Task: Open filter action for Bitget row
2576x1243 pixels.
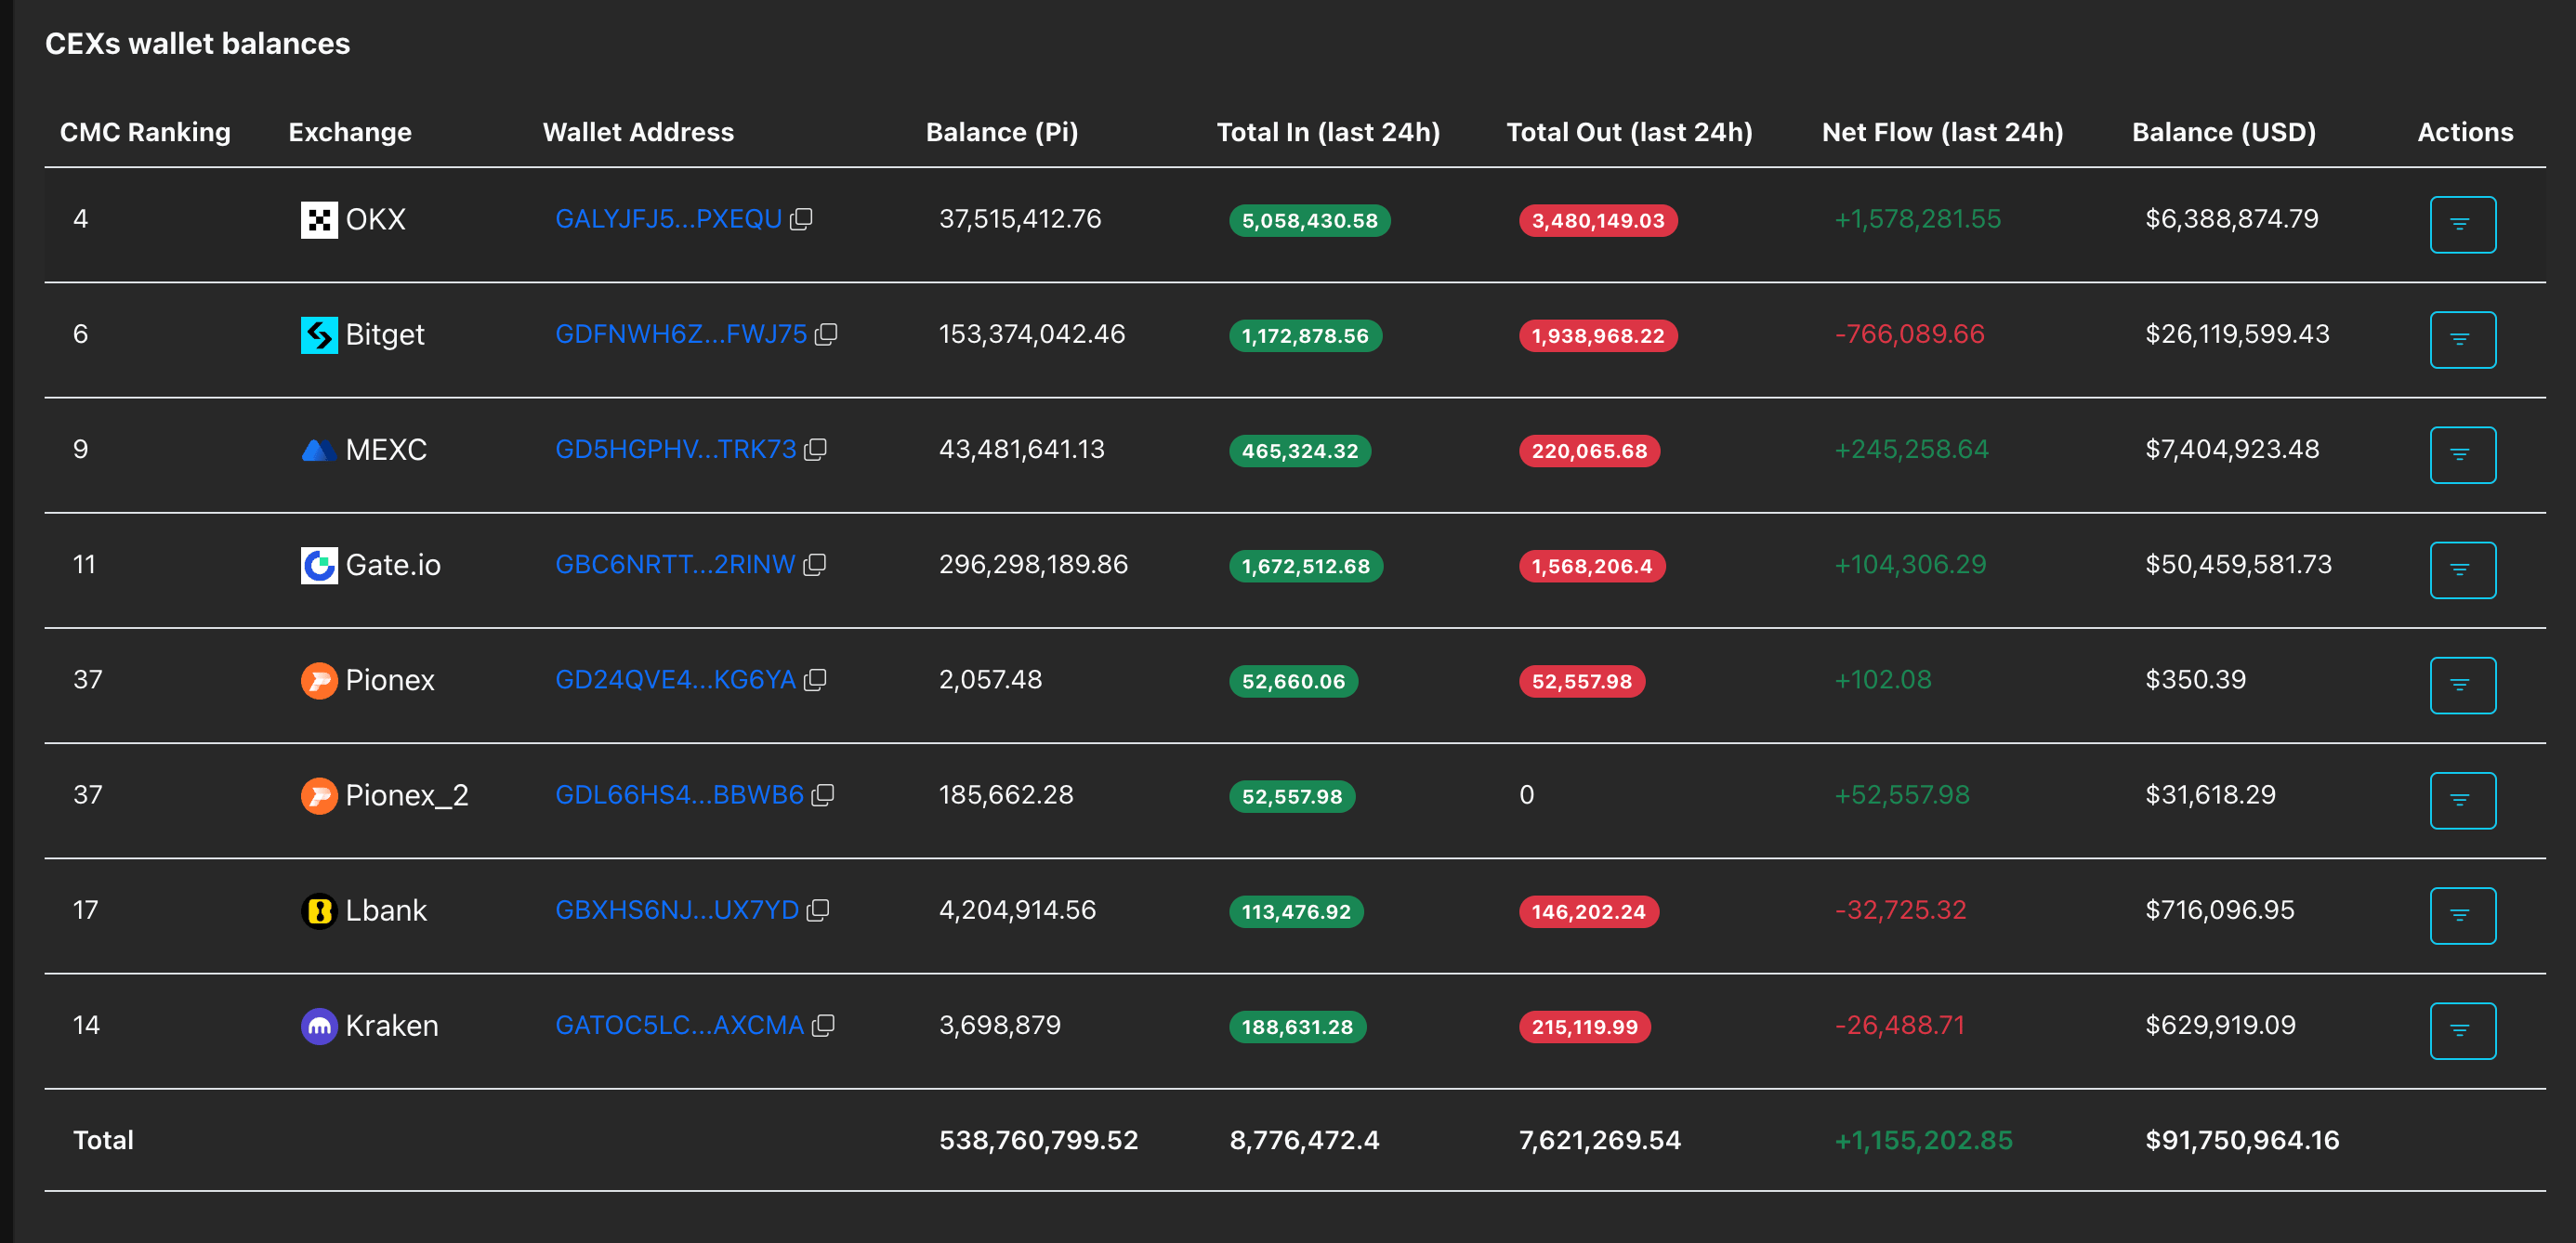Action: (2462, 339)
